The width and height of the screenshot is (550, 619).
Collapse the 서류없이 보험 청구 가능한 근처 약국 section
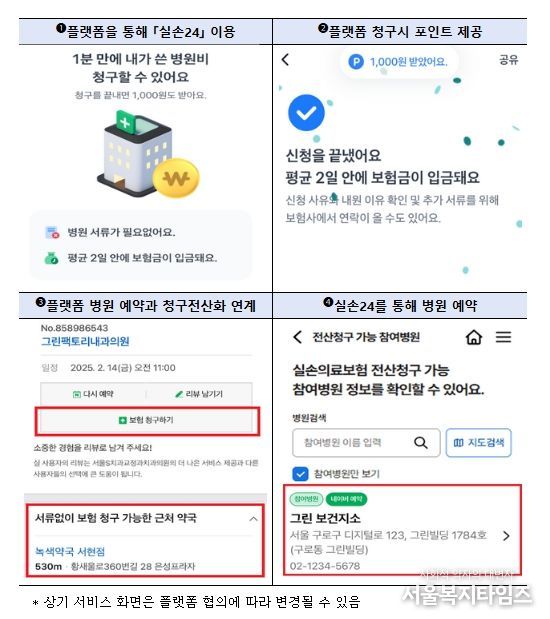click(x=253, y=519)
